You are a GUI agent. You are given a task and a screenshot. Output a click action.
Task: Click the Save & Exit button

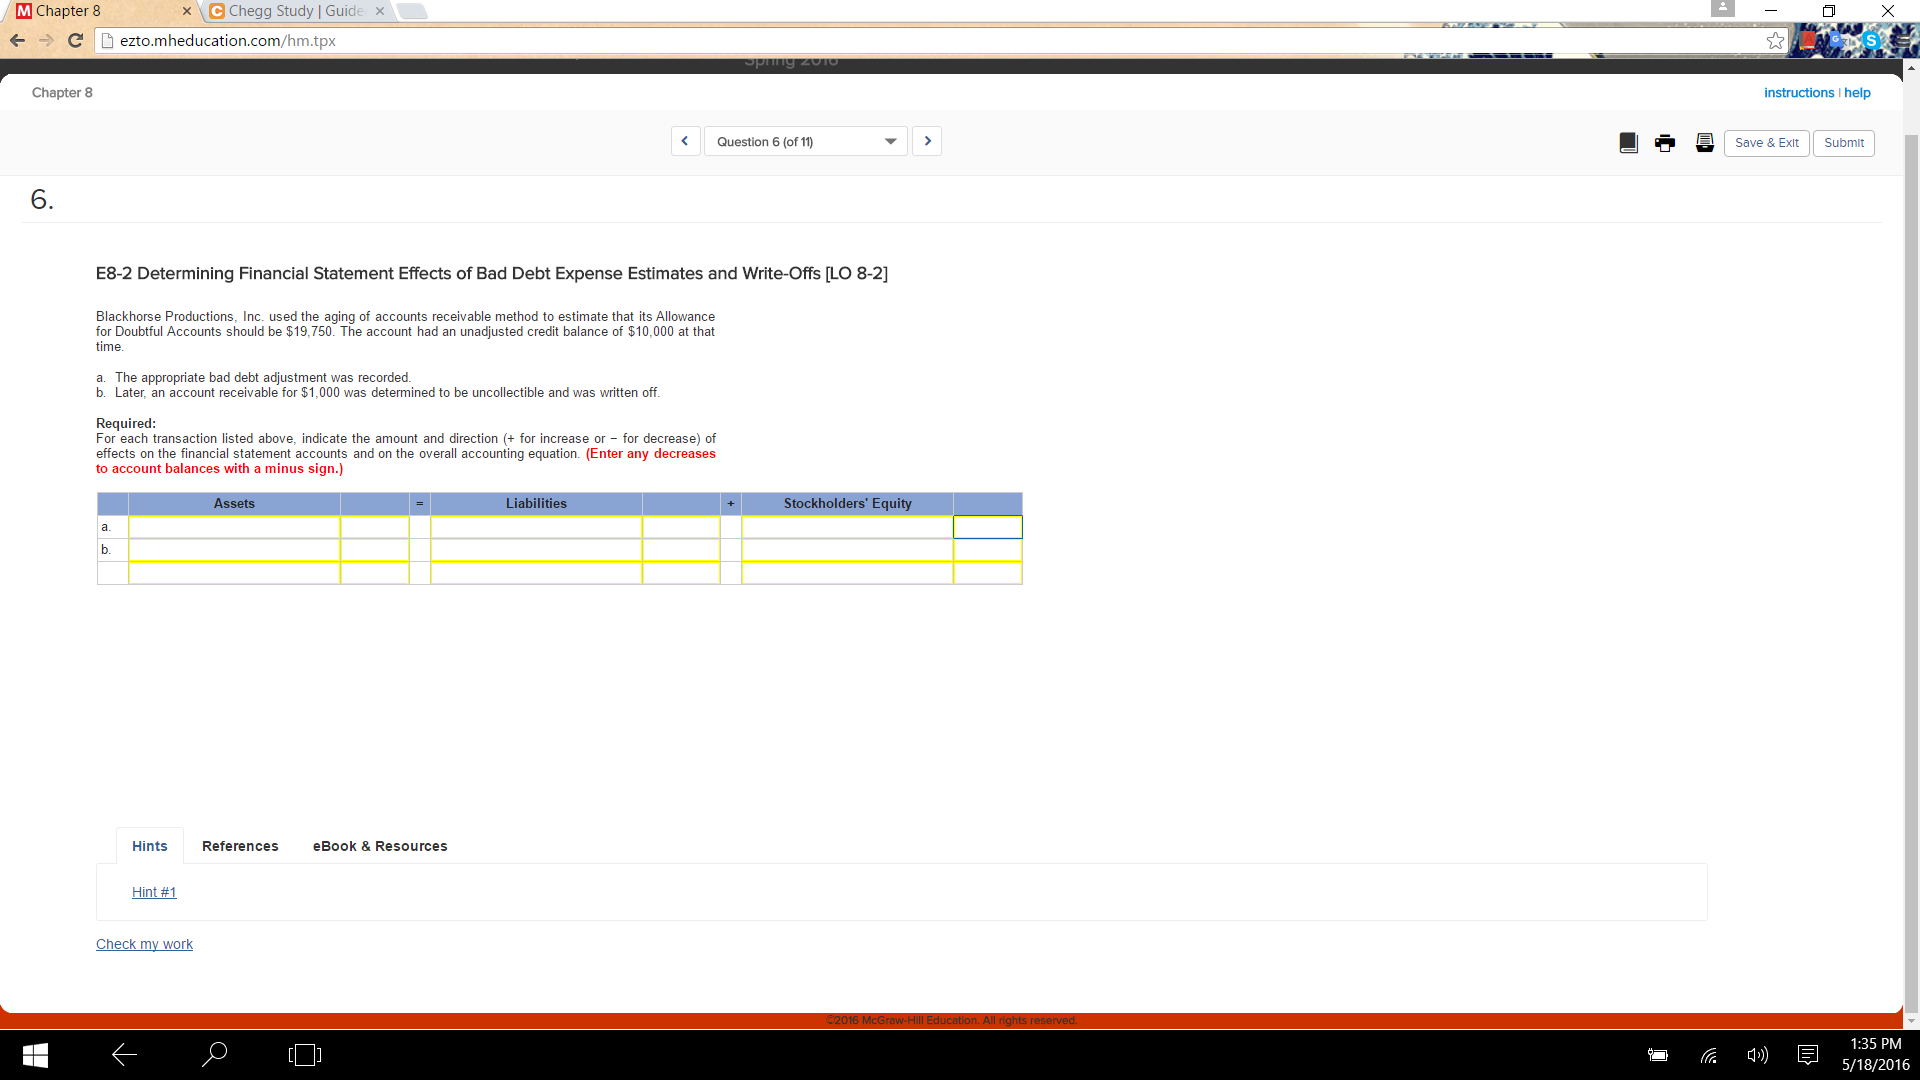pos(1766,143)
